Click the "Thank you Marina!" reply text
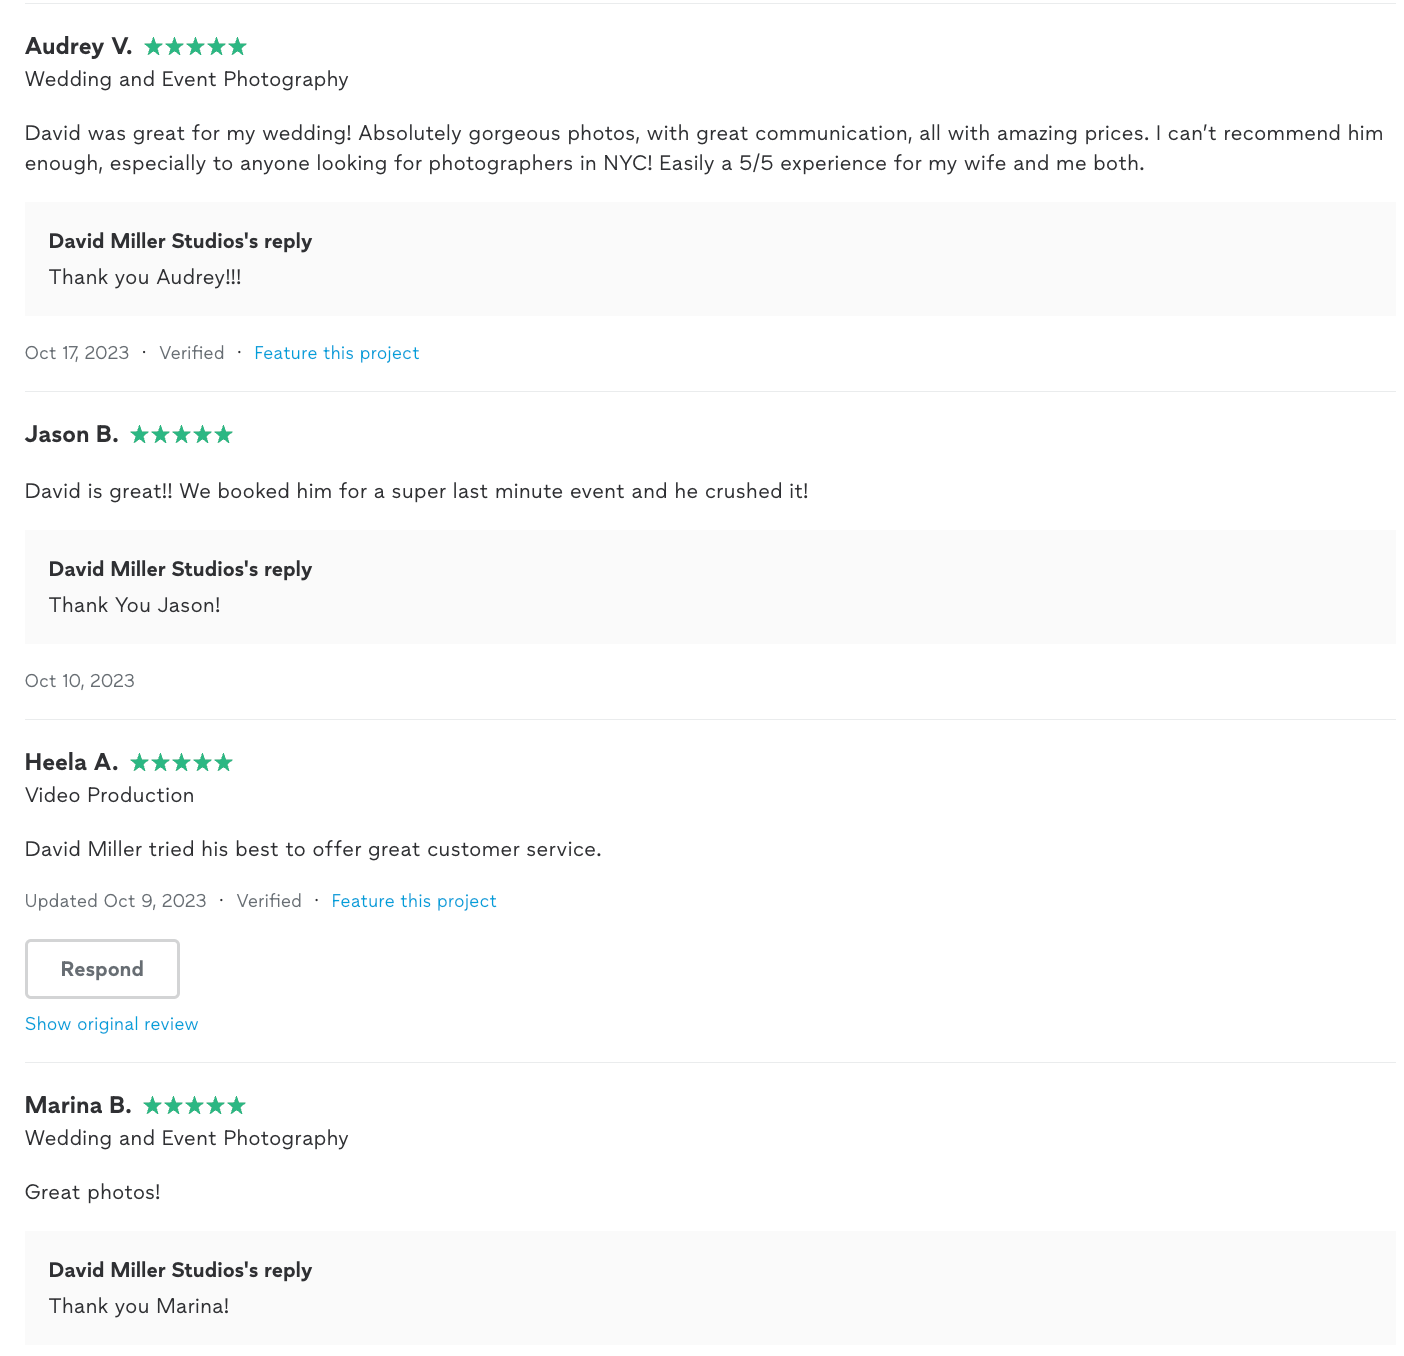Screen dimensions: 1404x1356 [139, 1307]
